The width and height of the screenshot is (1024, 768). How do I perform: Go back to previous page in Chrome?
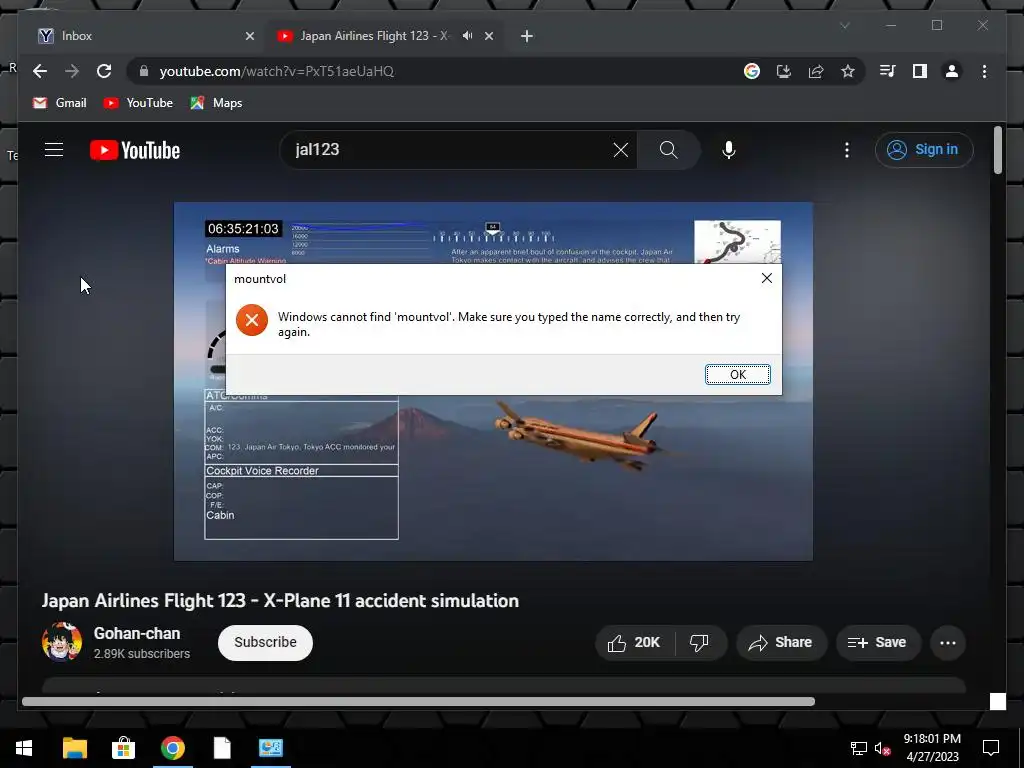tap(40, 71)
